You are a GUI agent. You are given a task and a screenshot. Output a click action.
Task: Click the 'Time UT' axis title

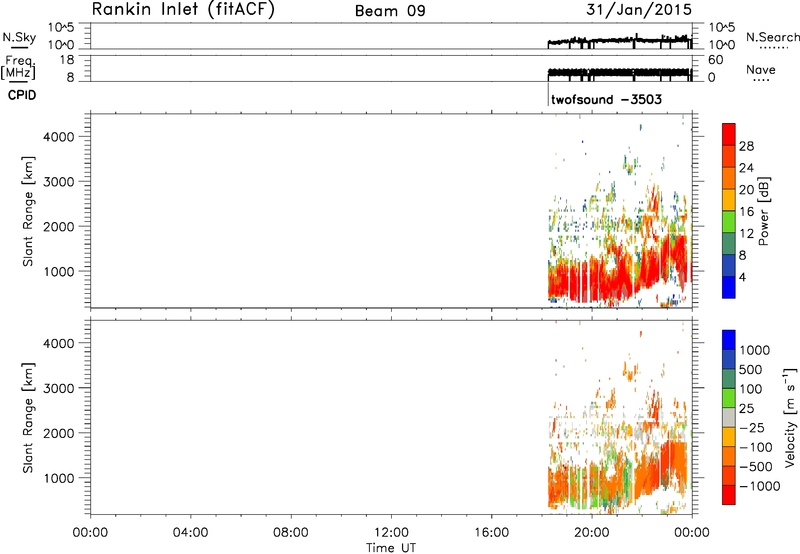[x=391, y=547]
